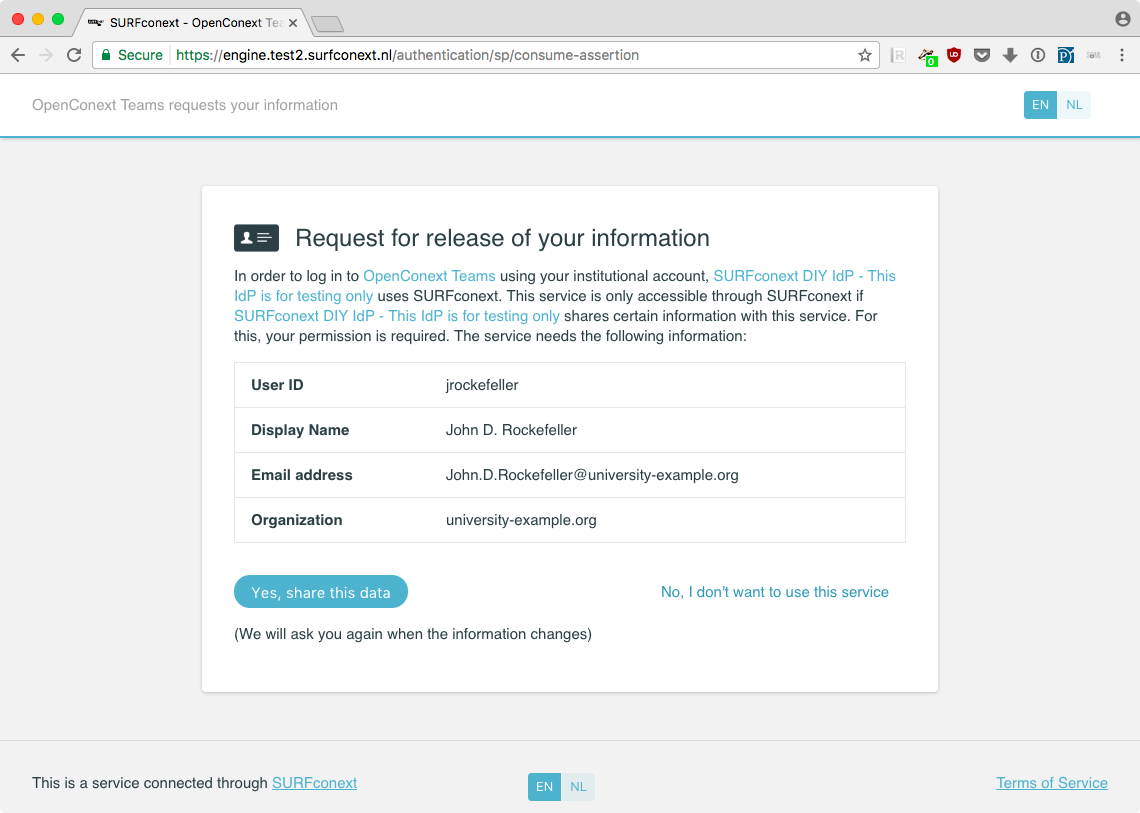Image resolution: width=1140 pixels, height=813 pixels.
Task: Click the note about asking again when information changes
Action: (x=413, y=634)
